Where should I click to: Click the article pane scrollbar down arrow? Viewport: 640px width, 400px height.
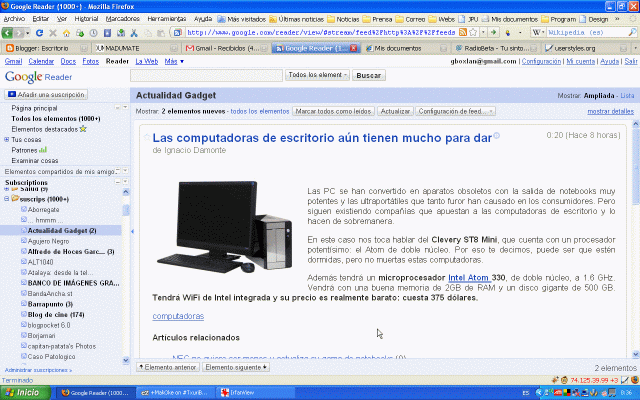tap(636, 354)
